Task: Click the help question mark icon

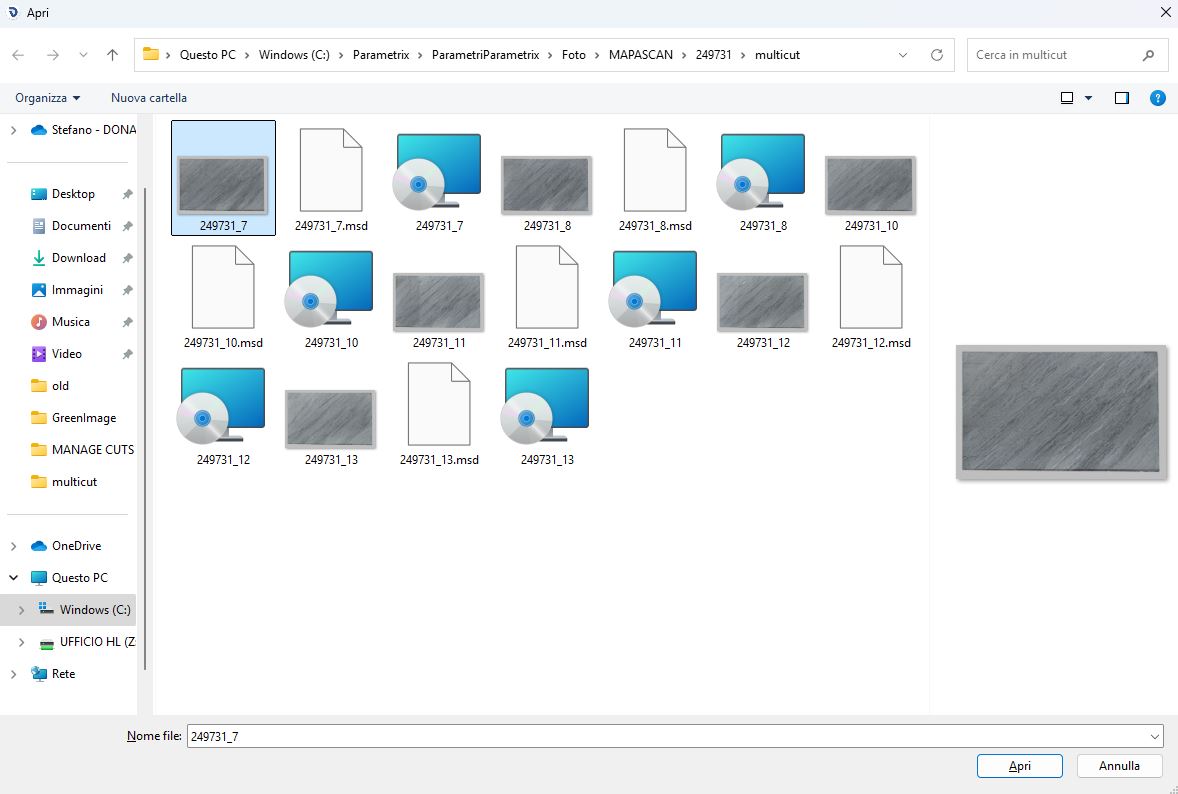Action: (x=1158, y=98)
